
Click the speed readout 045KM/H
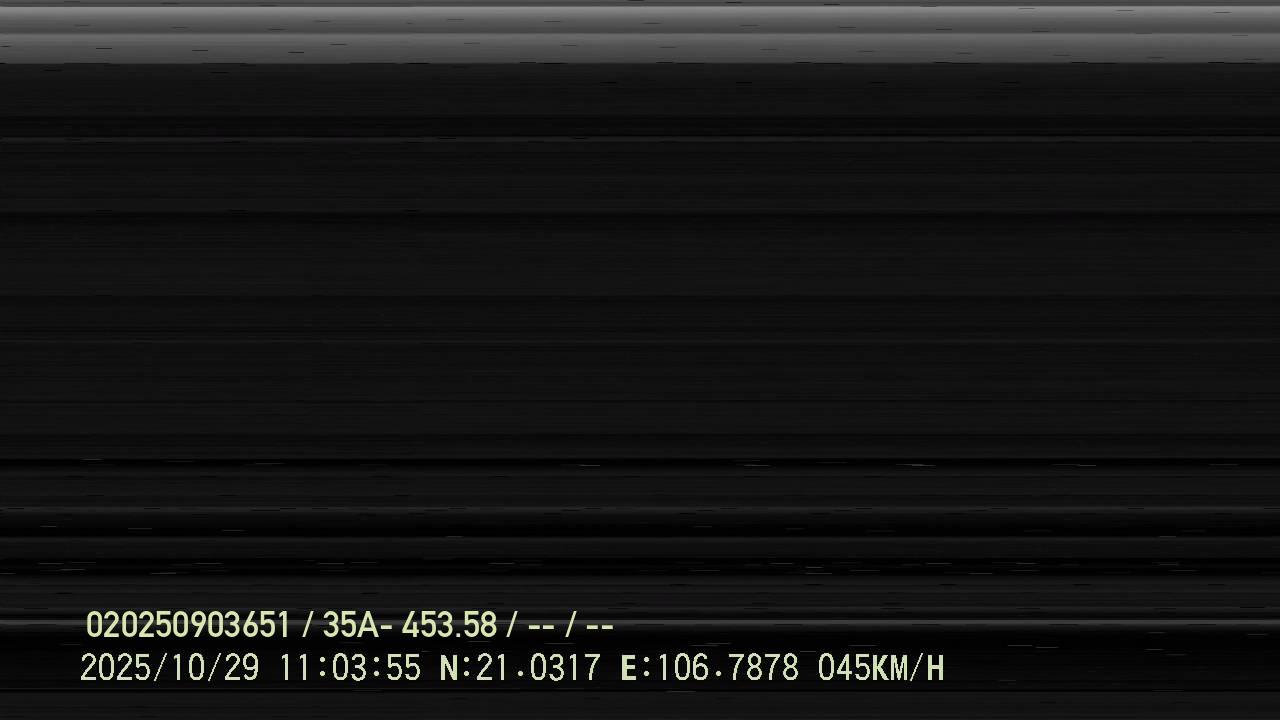tap(881, 668)
